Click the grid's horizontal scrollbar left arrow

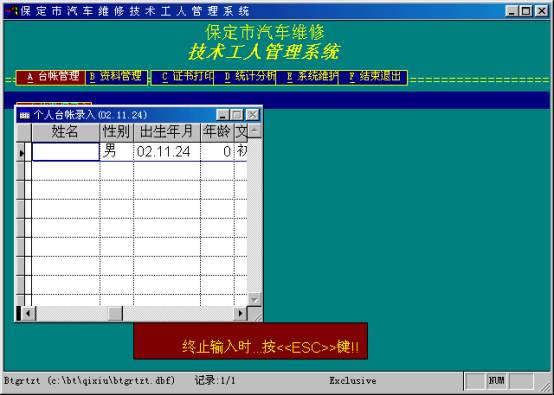click(29, 313)
